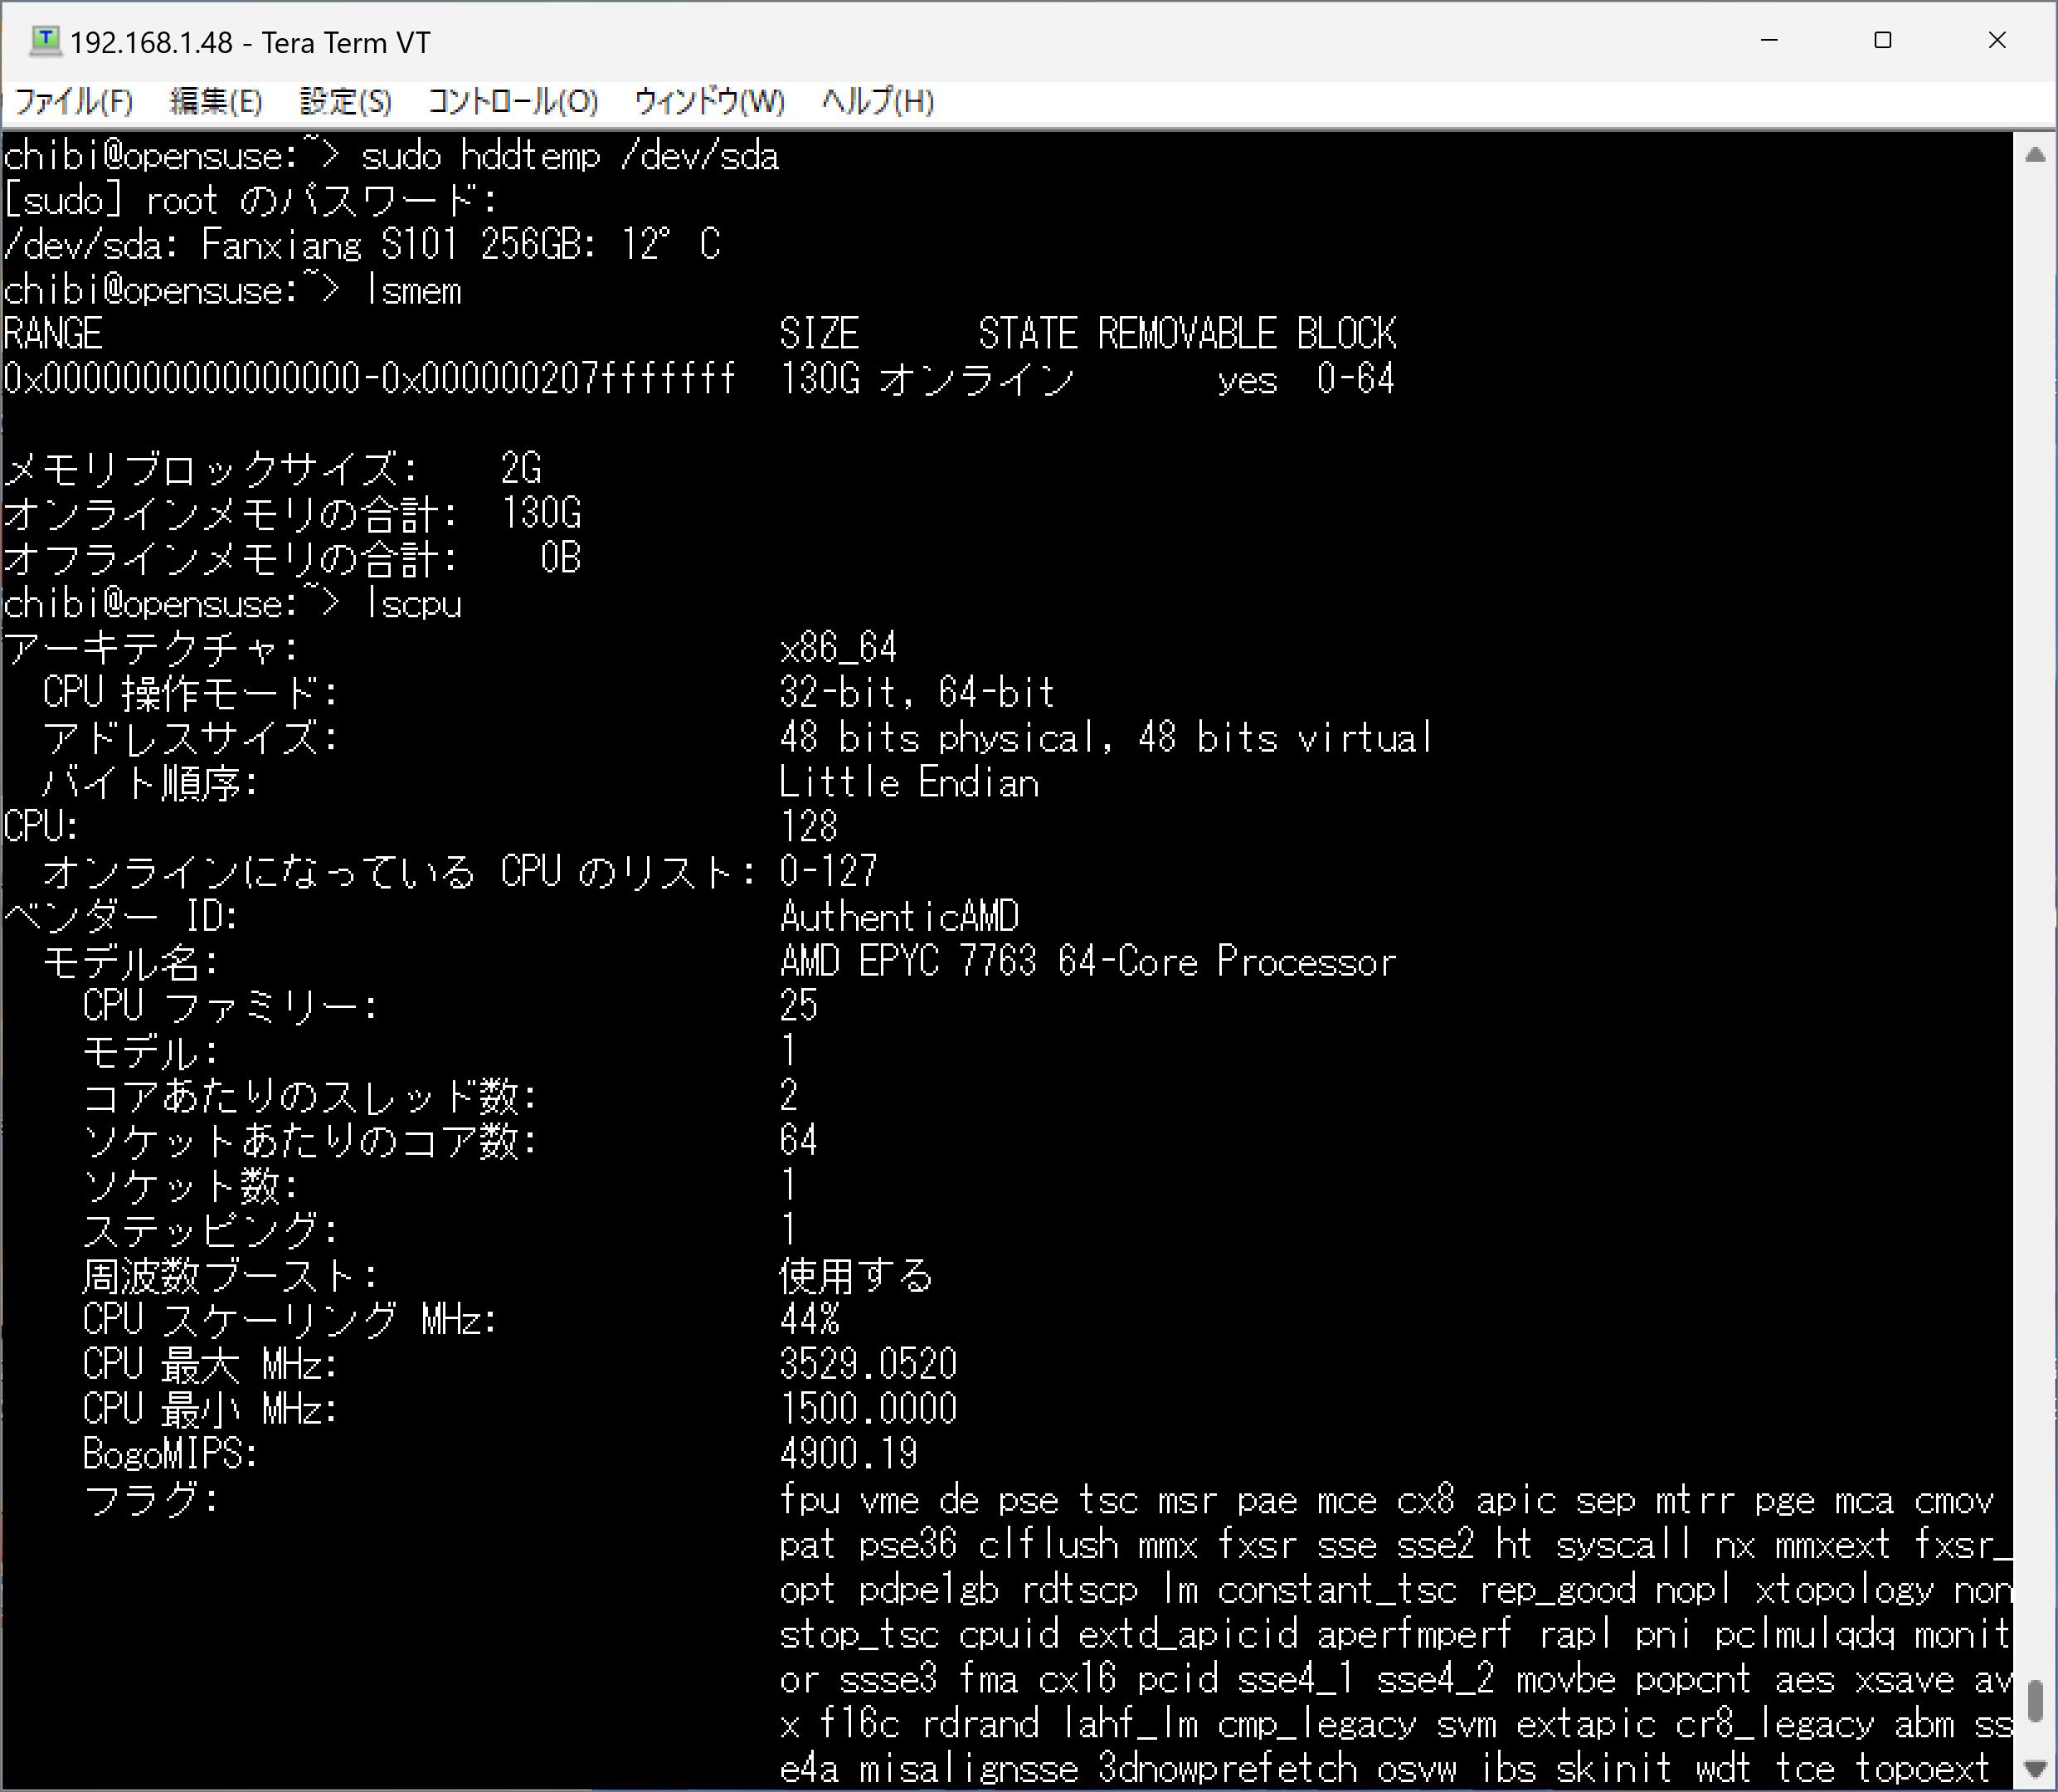This screenshot has height=1792, width=2058.
Task: Open the 編集(E) menu
Action: [216, 101]
